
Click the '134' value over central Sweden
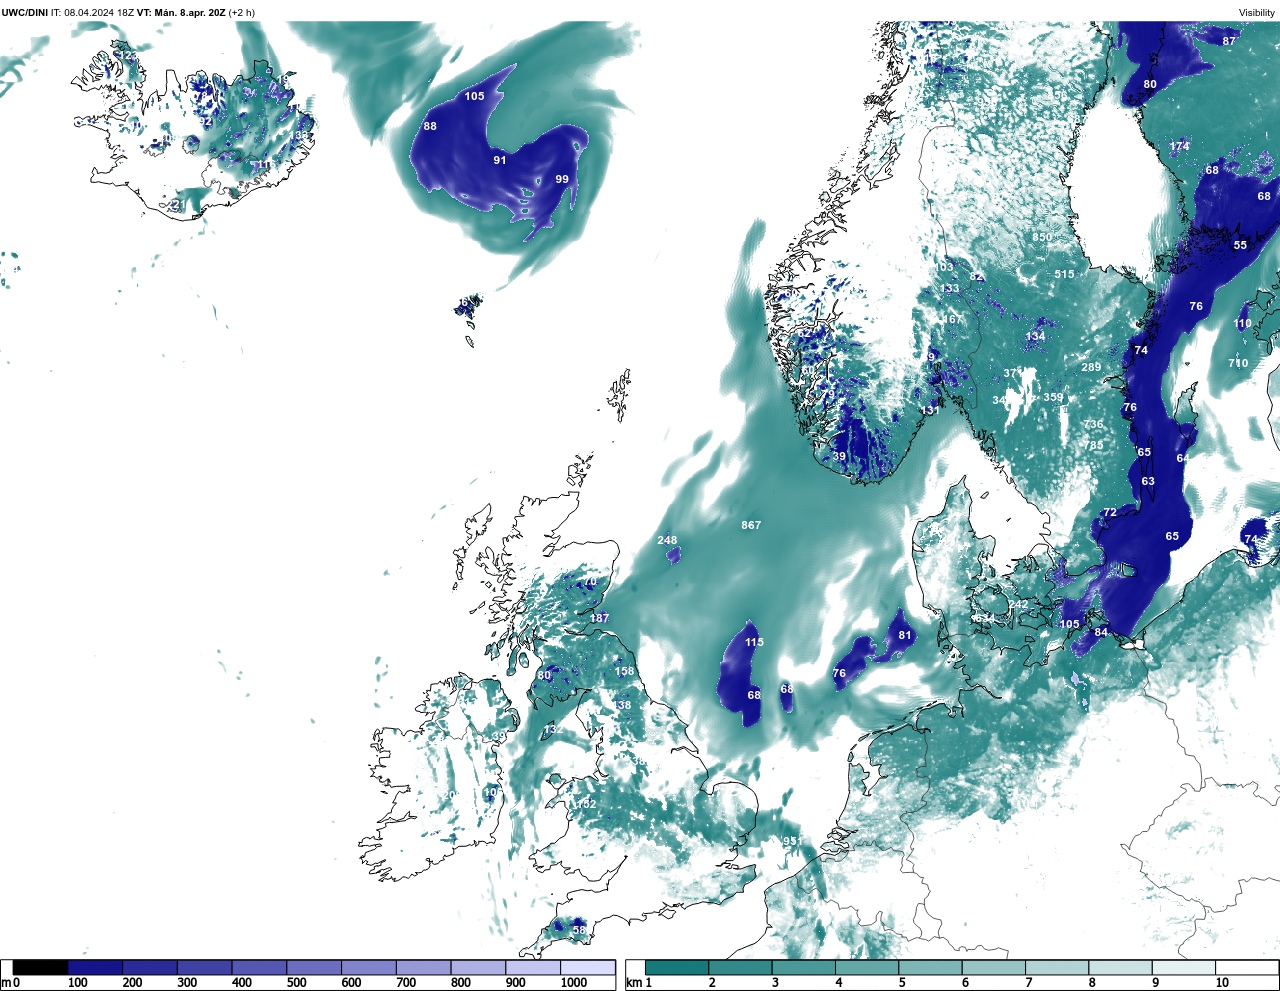tap(1035, 337)
